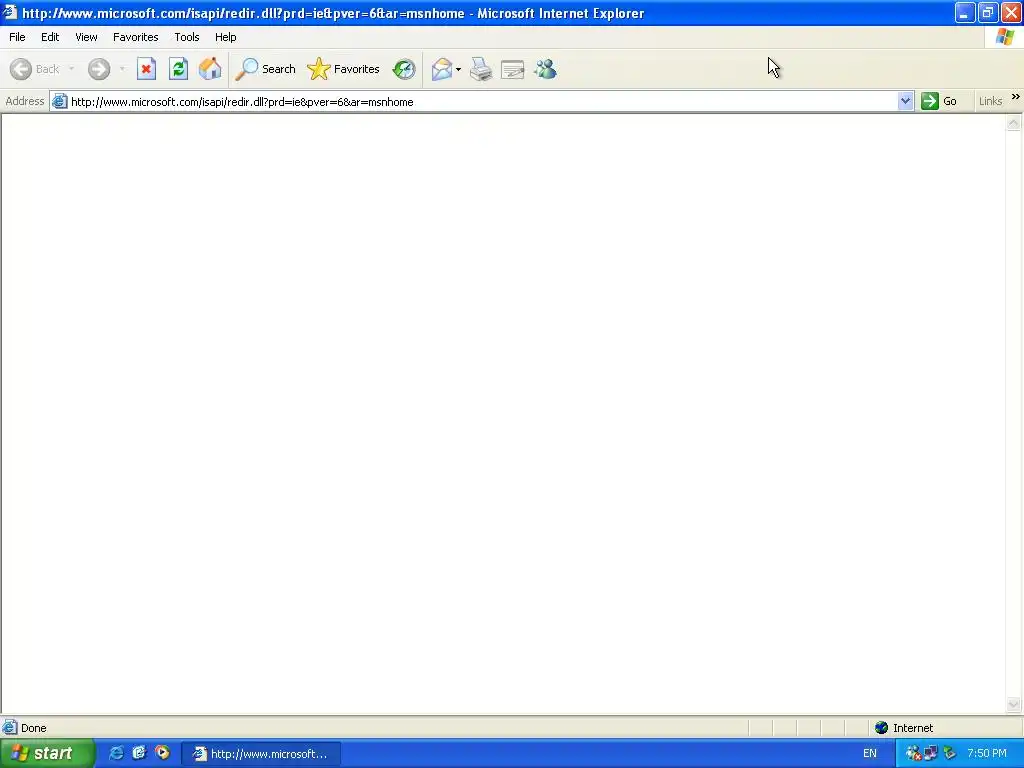The width and height of the screenshot is (1024, 768).
Task: Open the Search pane in toolbar
Action: pos(266,69)
